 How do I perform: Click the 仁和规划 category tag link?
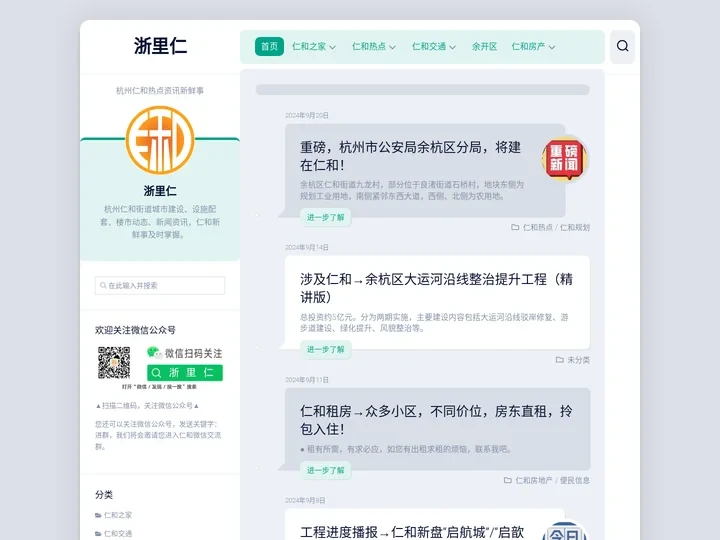(575, 227)
